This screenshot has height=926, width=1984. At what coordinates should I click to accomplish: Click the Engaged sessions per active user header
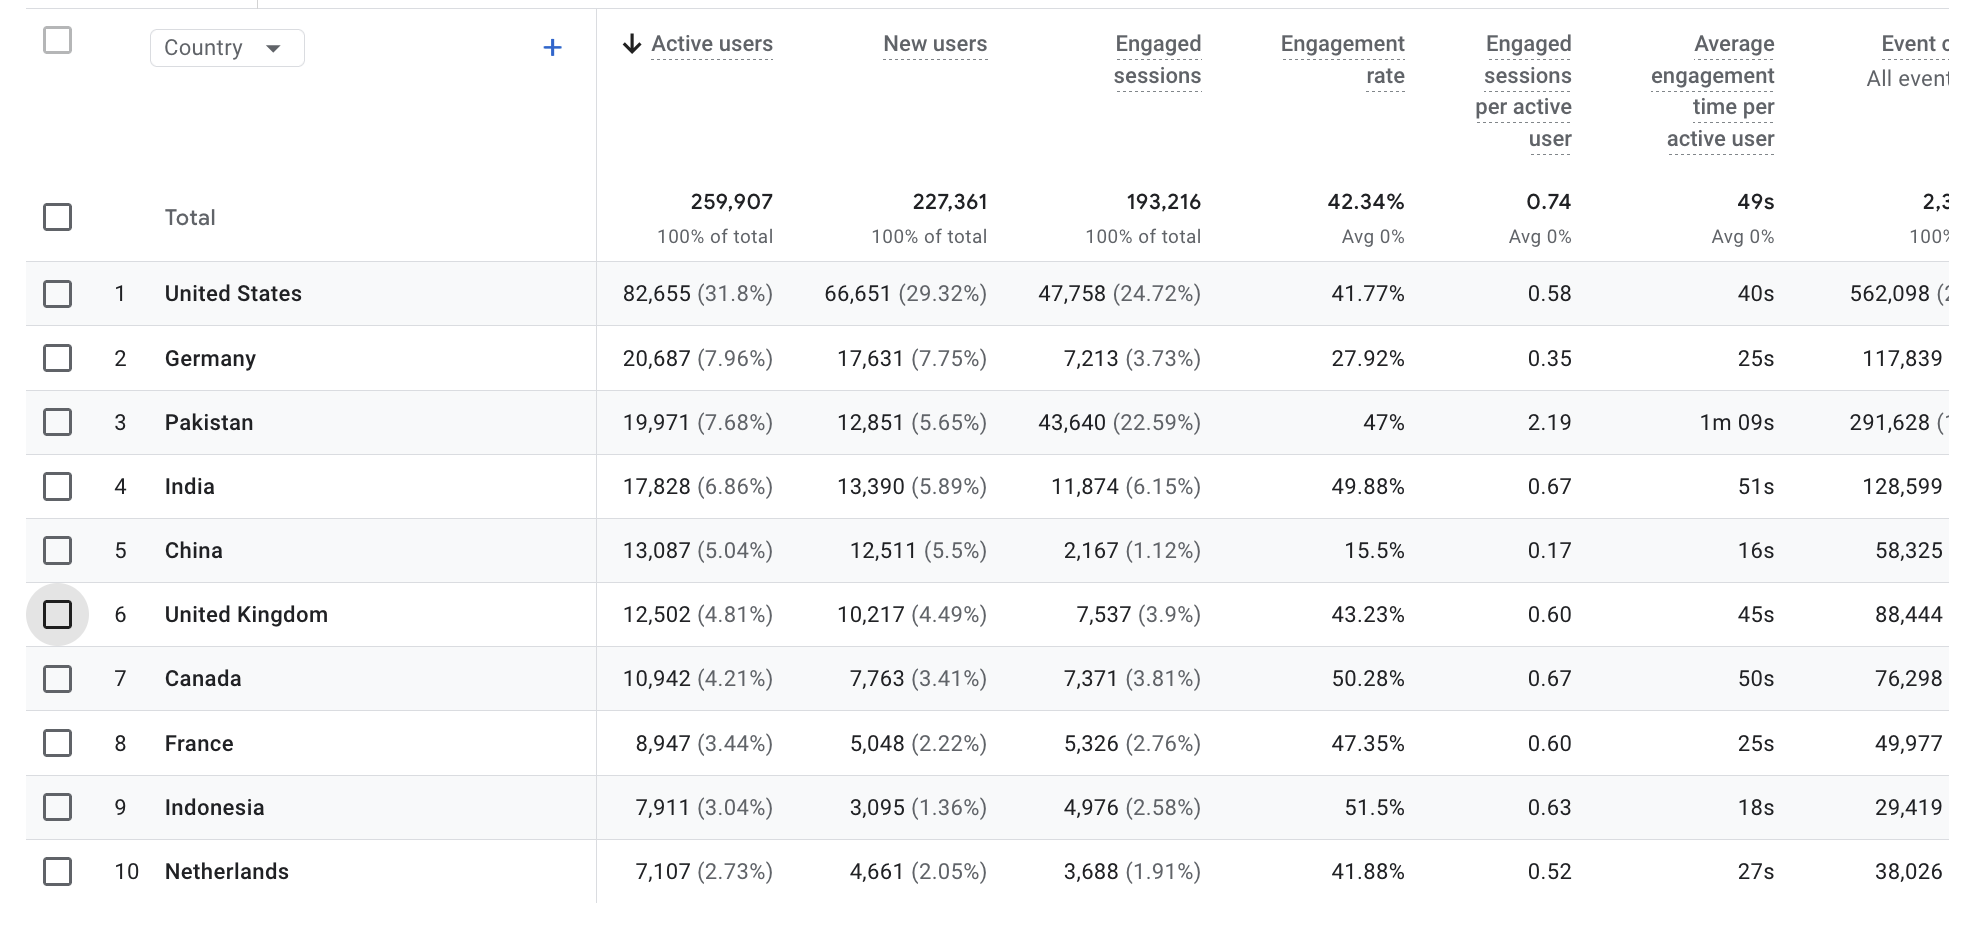pos(1528,91)
